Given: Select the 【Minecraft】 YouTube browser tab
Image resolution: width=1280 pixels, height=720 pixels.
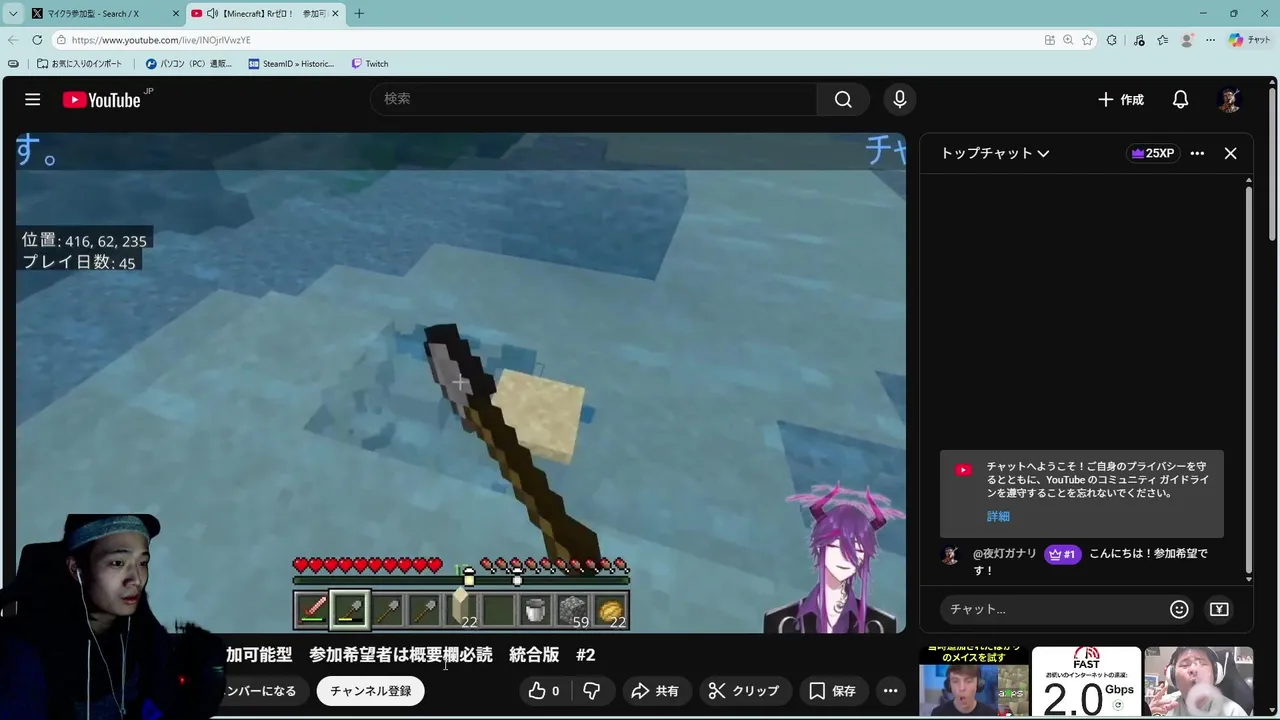Looking at the screenshot, I should click(x=265, y=13).
